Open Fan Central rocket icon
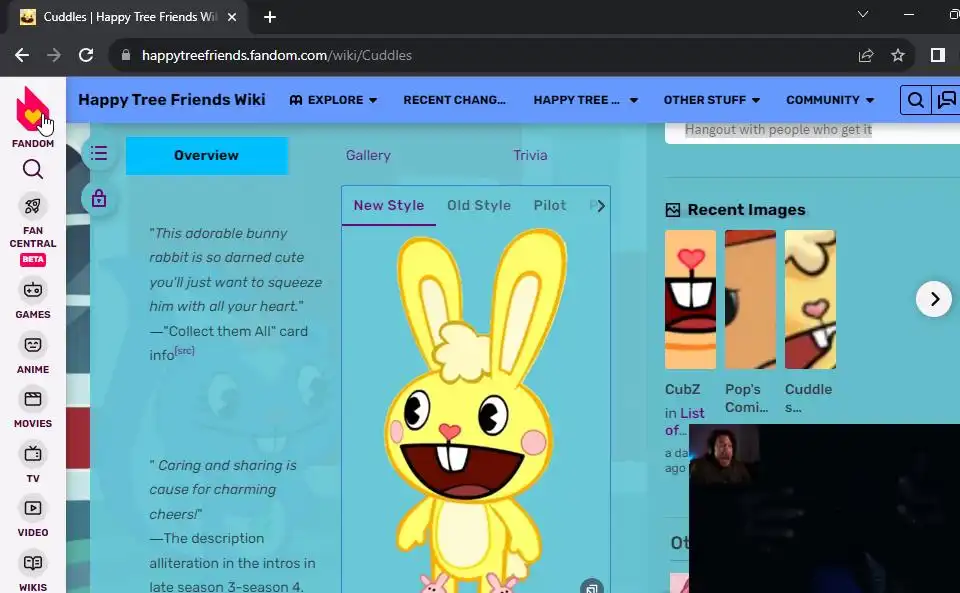Image resolution: width=960 pixels, height=593 pixels. tap(33, 206)
